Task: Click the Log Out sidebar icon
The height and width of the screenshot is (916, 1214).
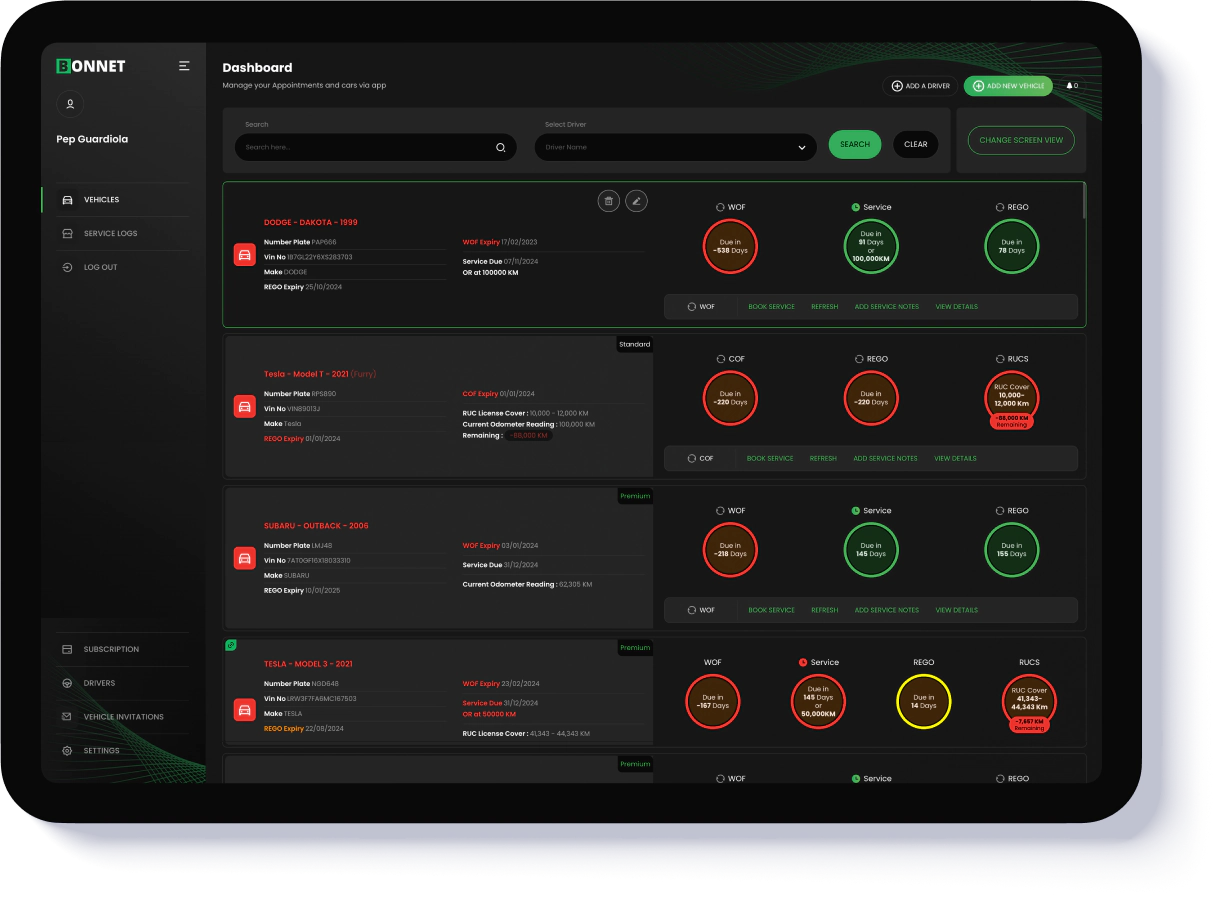Action: [67, 267]
